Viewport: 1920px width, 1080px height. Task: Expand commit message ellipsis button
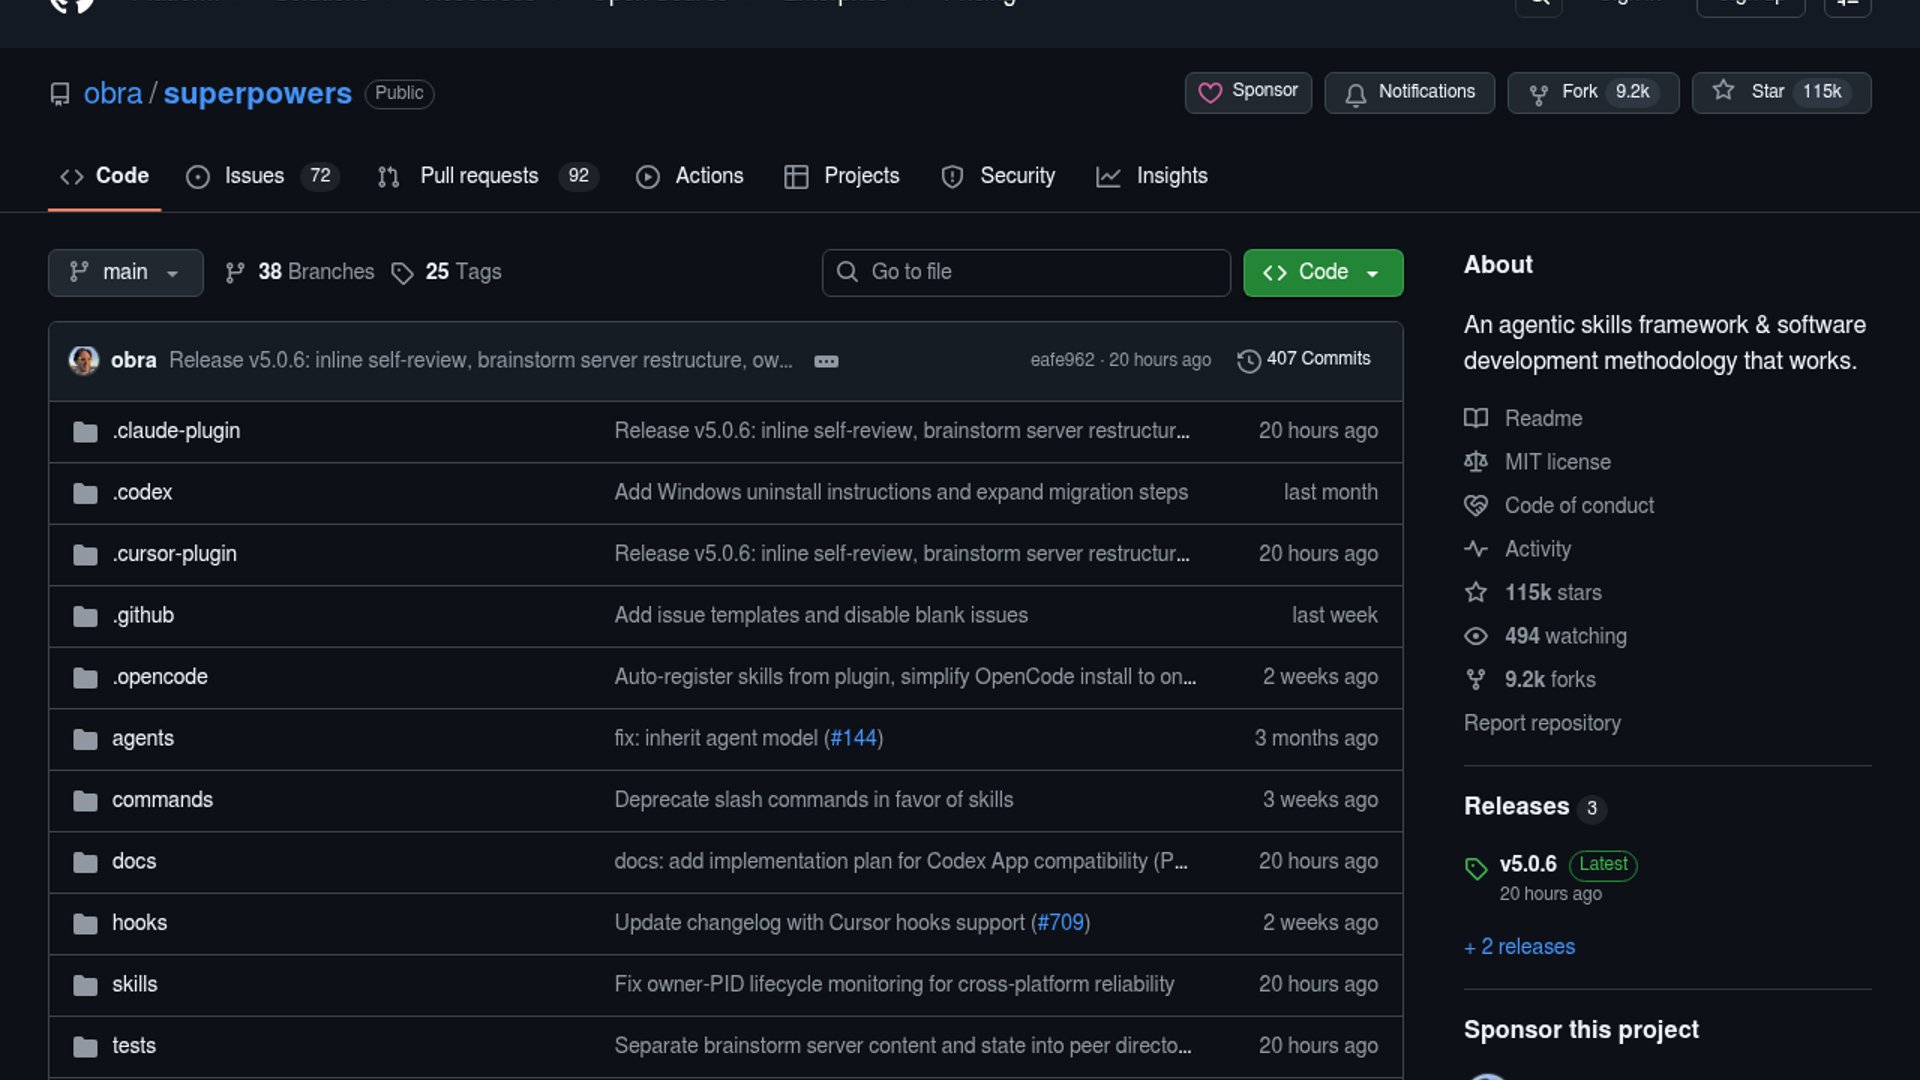pos(826,361)
